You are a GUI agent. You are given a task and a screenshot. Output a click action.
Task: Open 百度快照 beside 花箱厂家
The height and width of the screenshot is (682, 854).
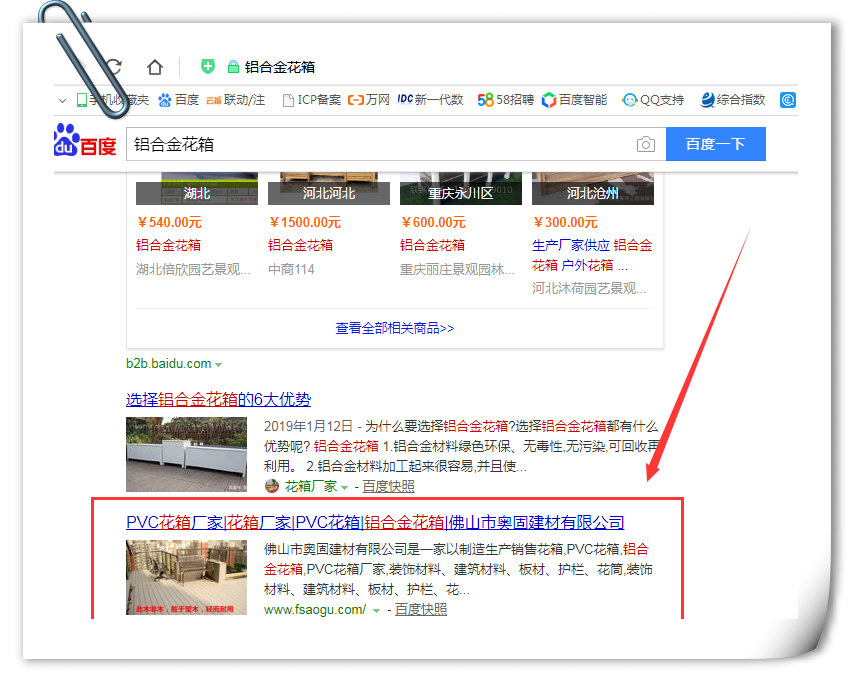388,486
